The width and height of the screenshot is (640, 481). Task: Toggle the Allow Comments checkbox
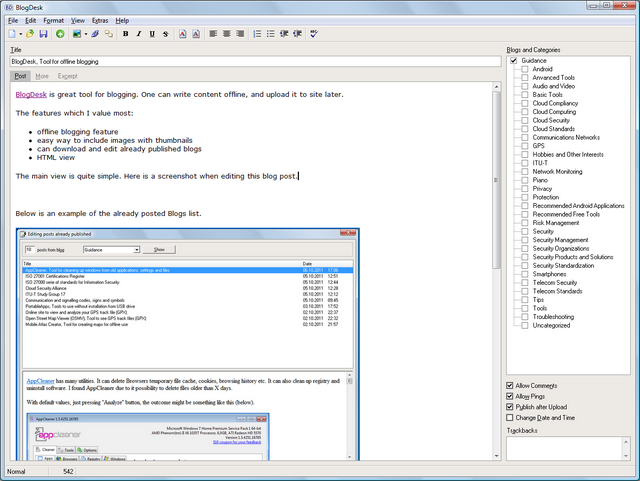click(509, 385)
